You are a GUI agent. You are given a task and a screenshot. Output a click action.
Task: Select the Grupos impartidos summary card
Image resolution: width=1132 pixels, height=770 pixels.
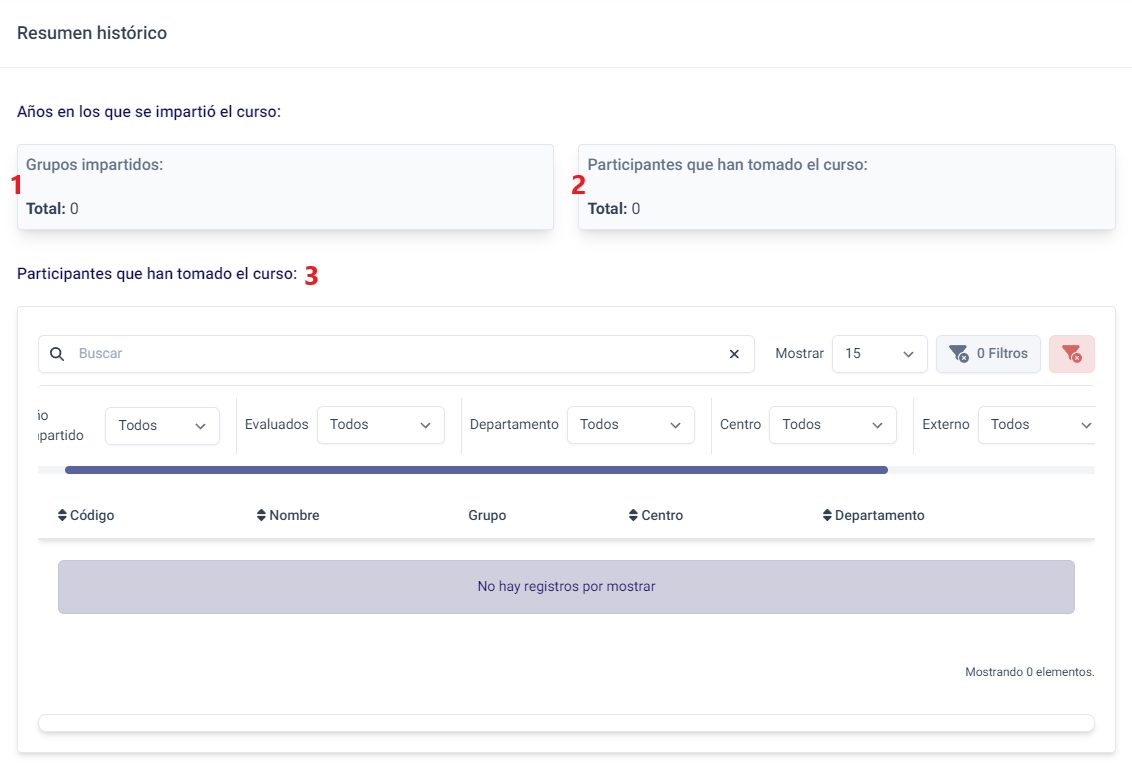point(285,187)
